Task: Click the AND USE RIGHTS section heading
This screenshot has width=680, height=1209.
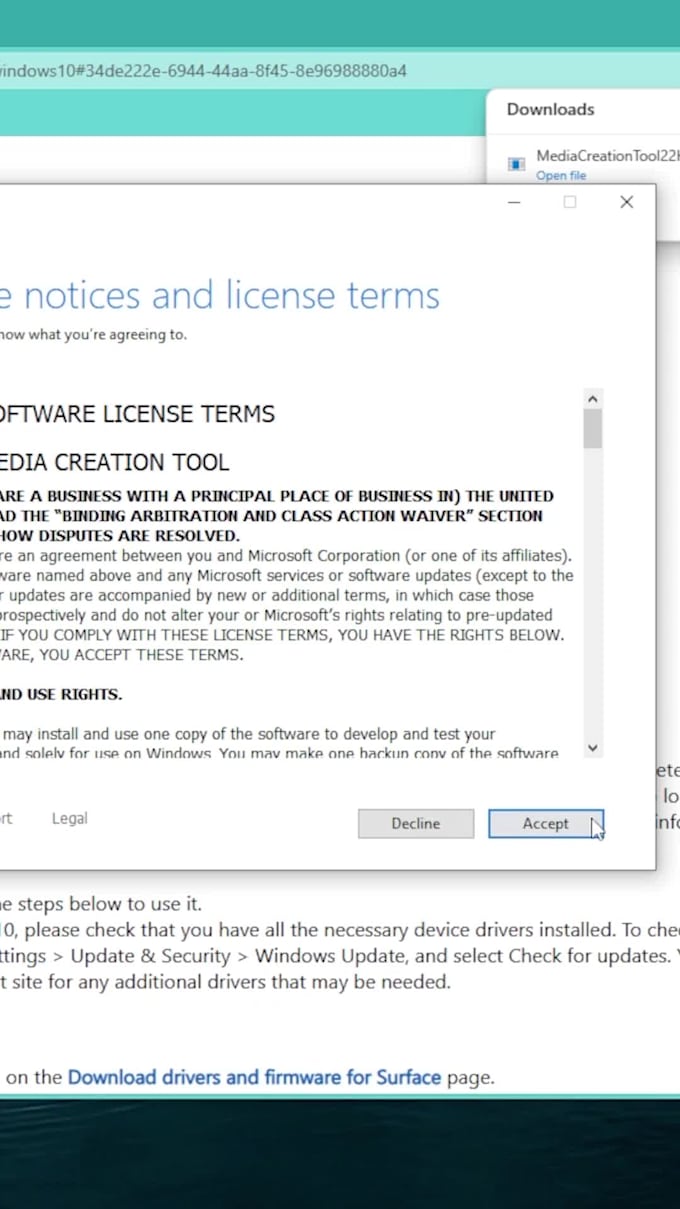Action: tap(61, 694)
